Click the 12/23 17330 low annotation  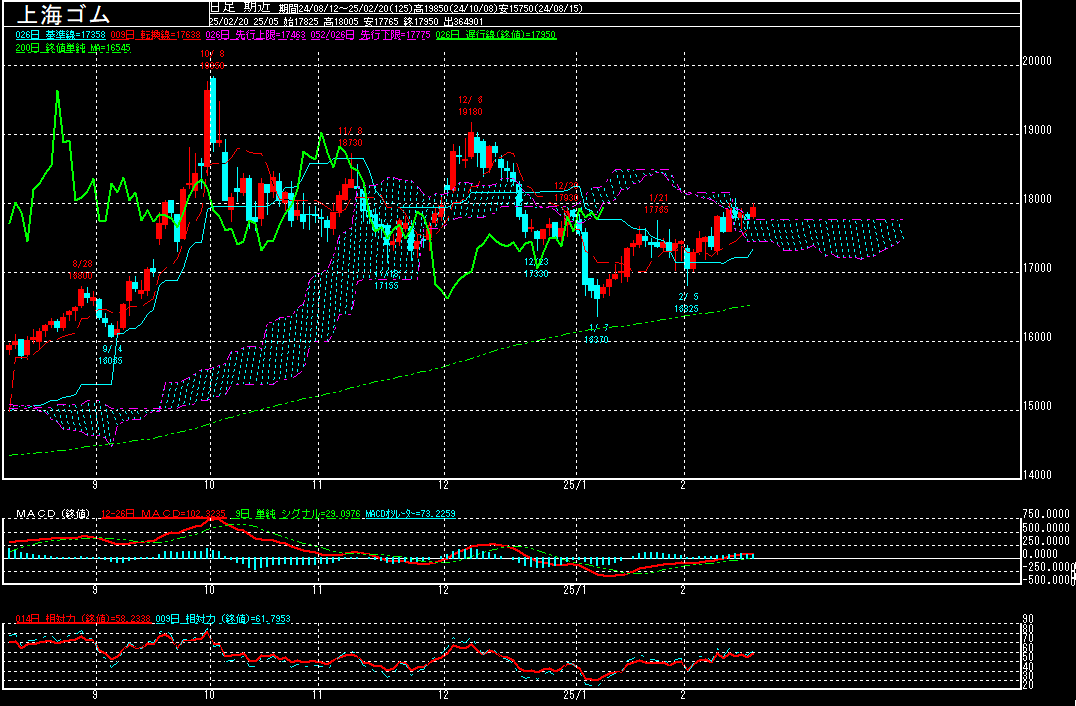(x=536, y=268)
